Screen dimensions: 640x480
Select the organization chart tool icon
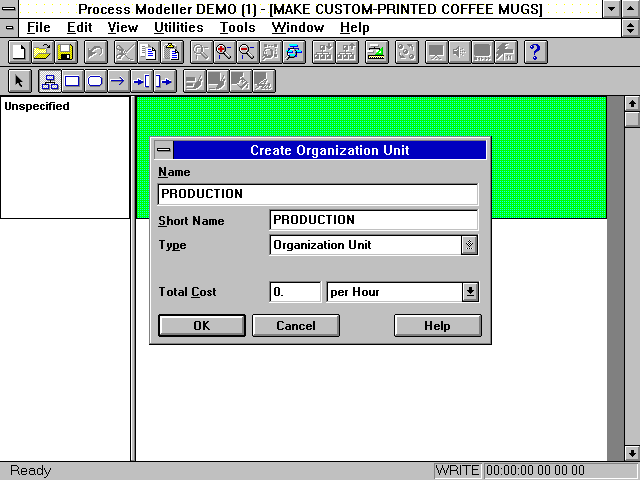pyautogui.click(x=49, y=81)
